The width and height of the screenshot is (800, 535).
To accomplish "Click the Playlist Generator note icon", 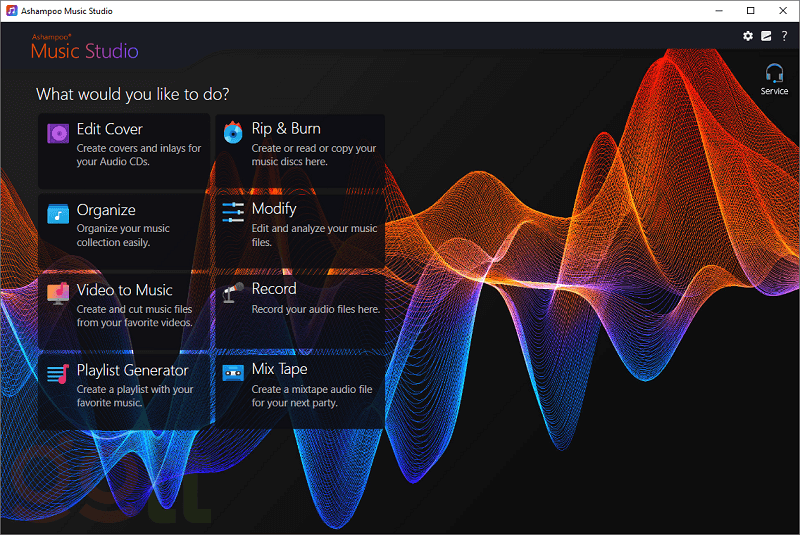I will pyautogui.click(x=59, y=373).
